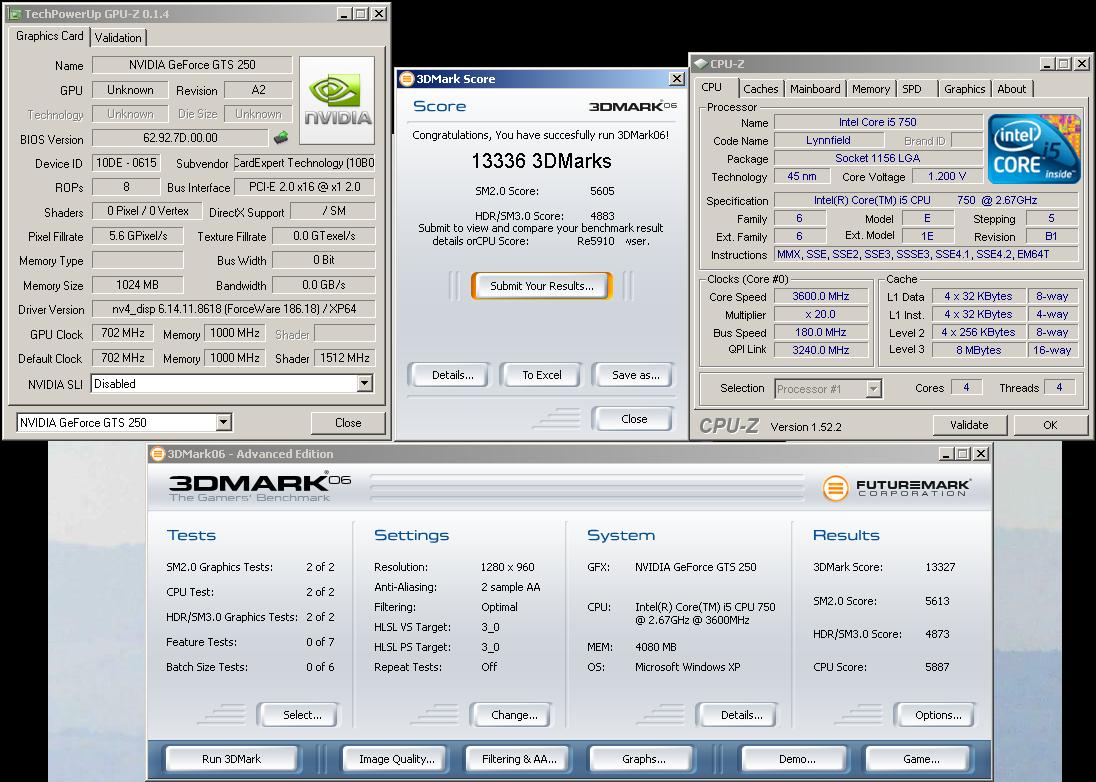Click the Package value Socket 1156 LGA
This screenshot has width=1096, height=782.
click(878, 159)
